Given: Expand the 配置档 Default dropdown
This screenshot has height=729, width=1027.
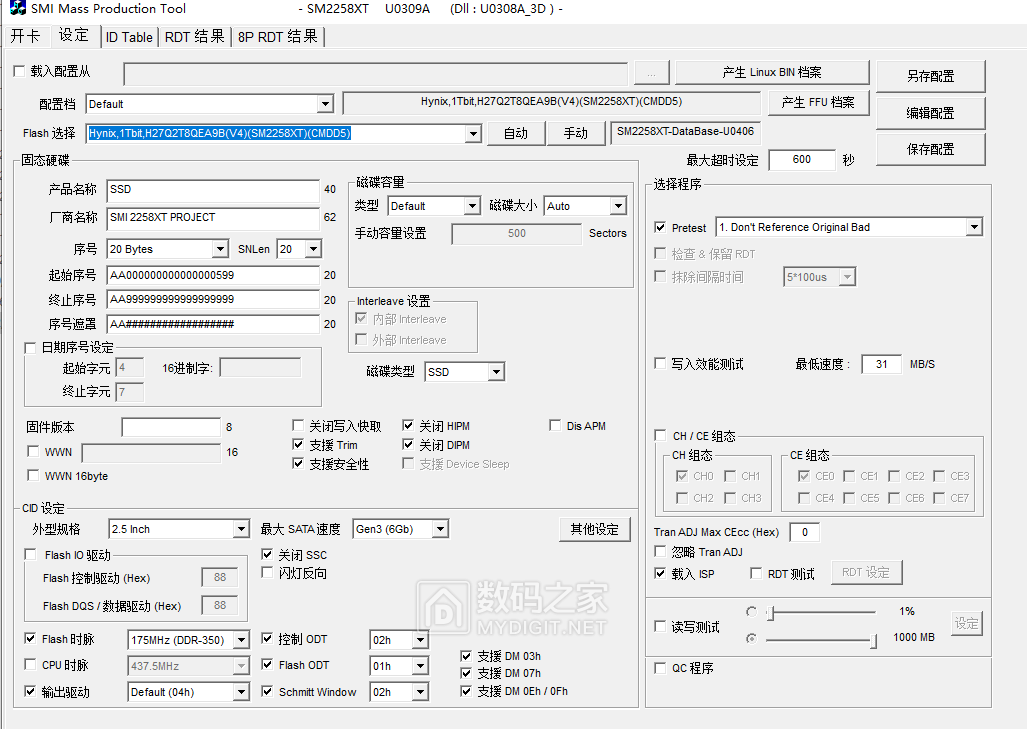Looking at the screenshot, I should click(325, 104).
